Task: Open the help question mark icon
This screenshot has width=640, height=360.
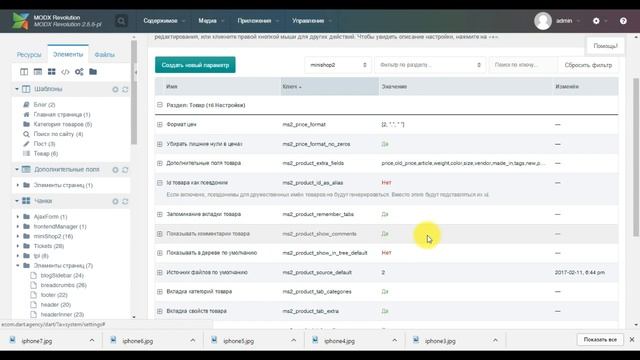Action: point(623,21)
